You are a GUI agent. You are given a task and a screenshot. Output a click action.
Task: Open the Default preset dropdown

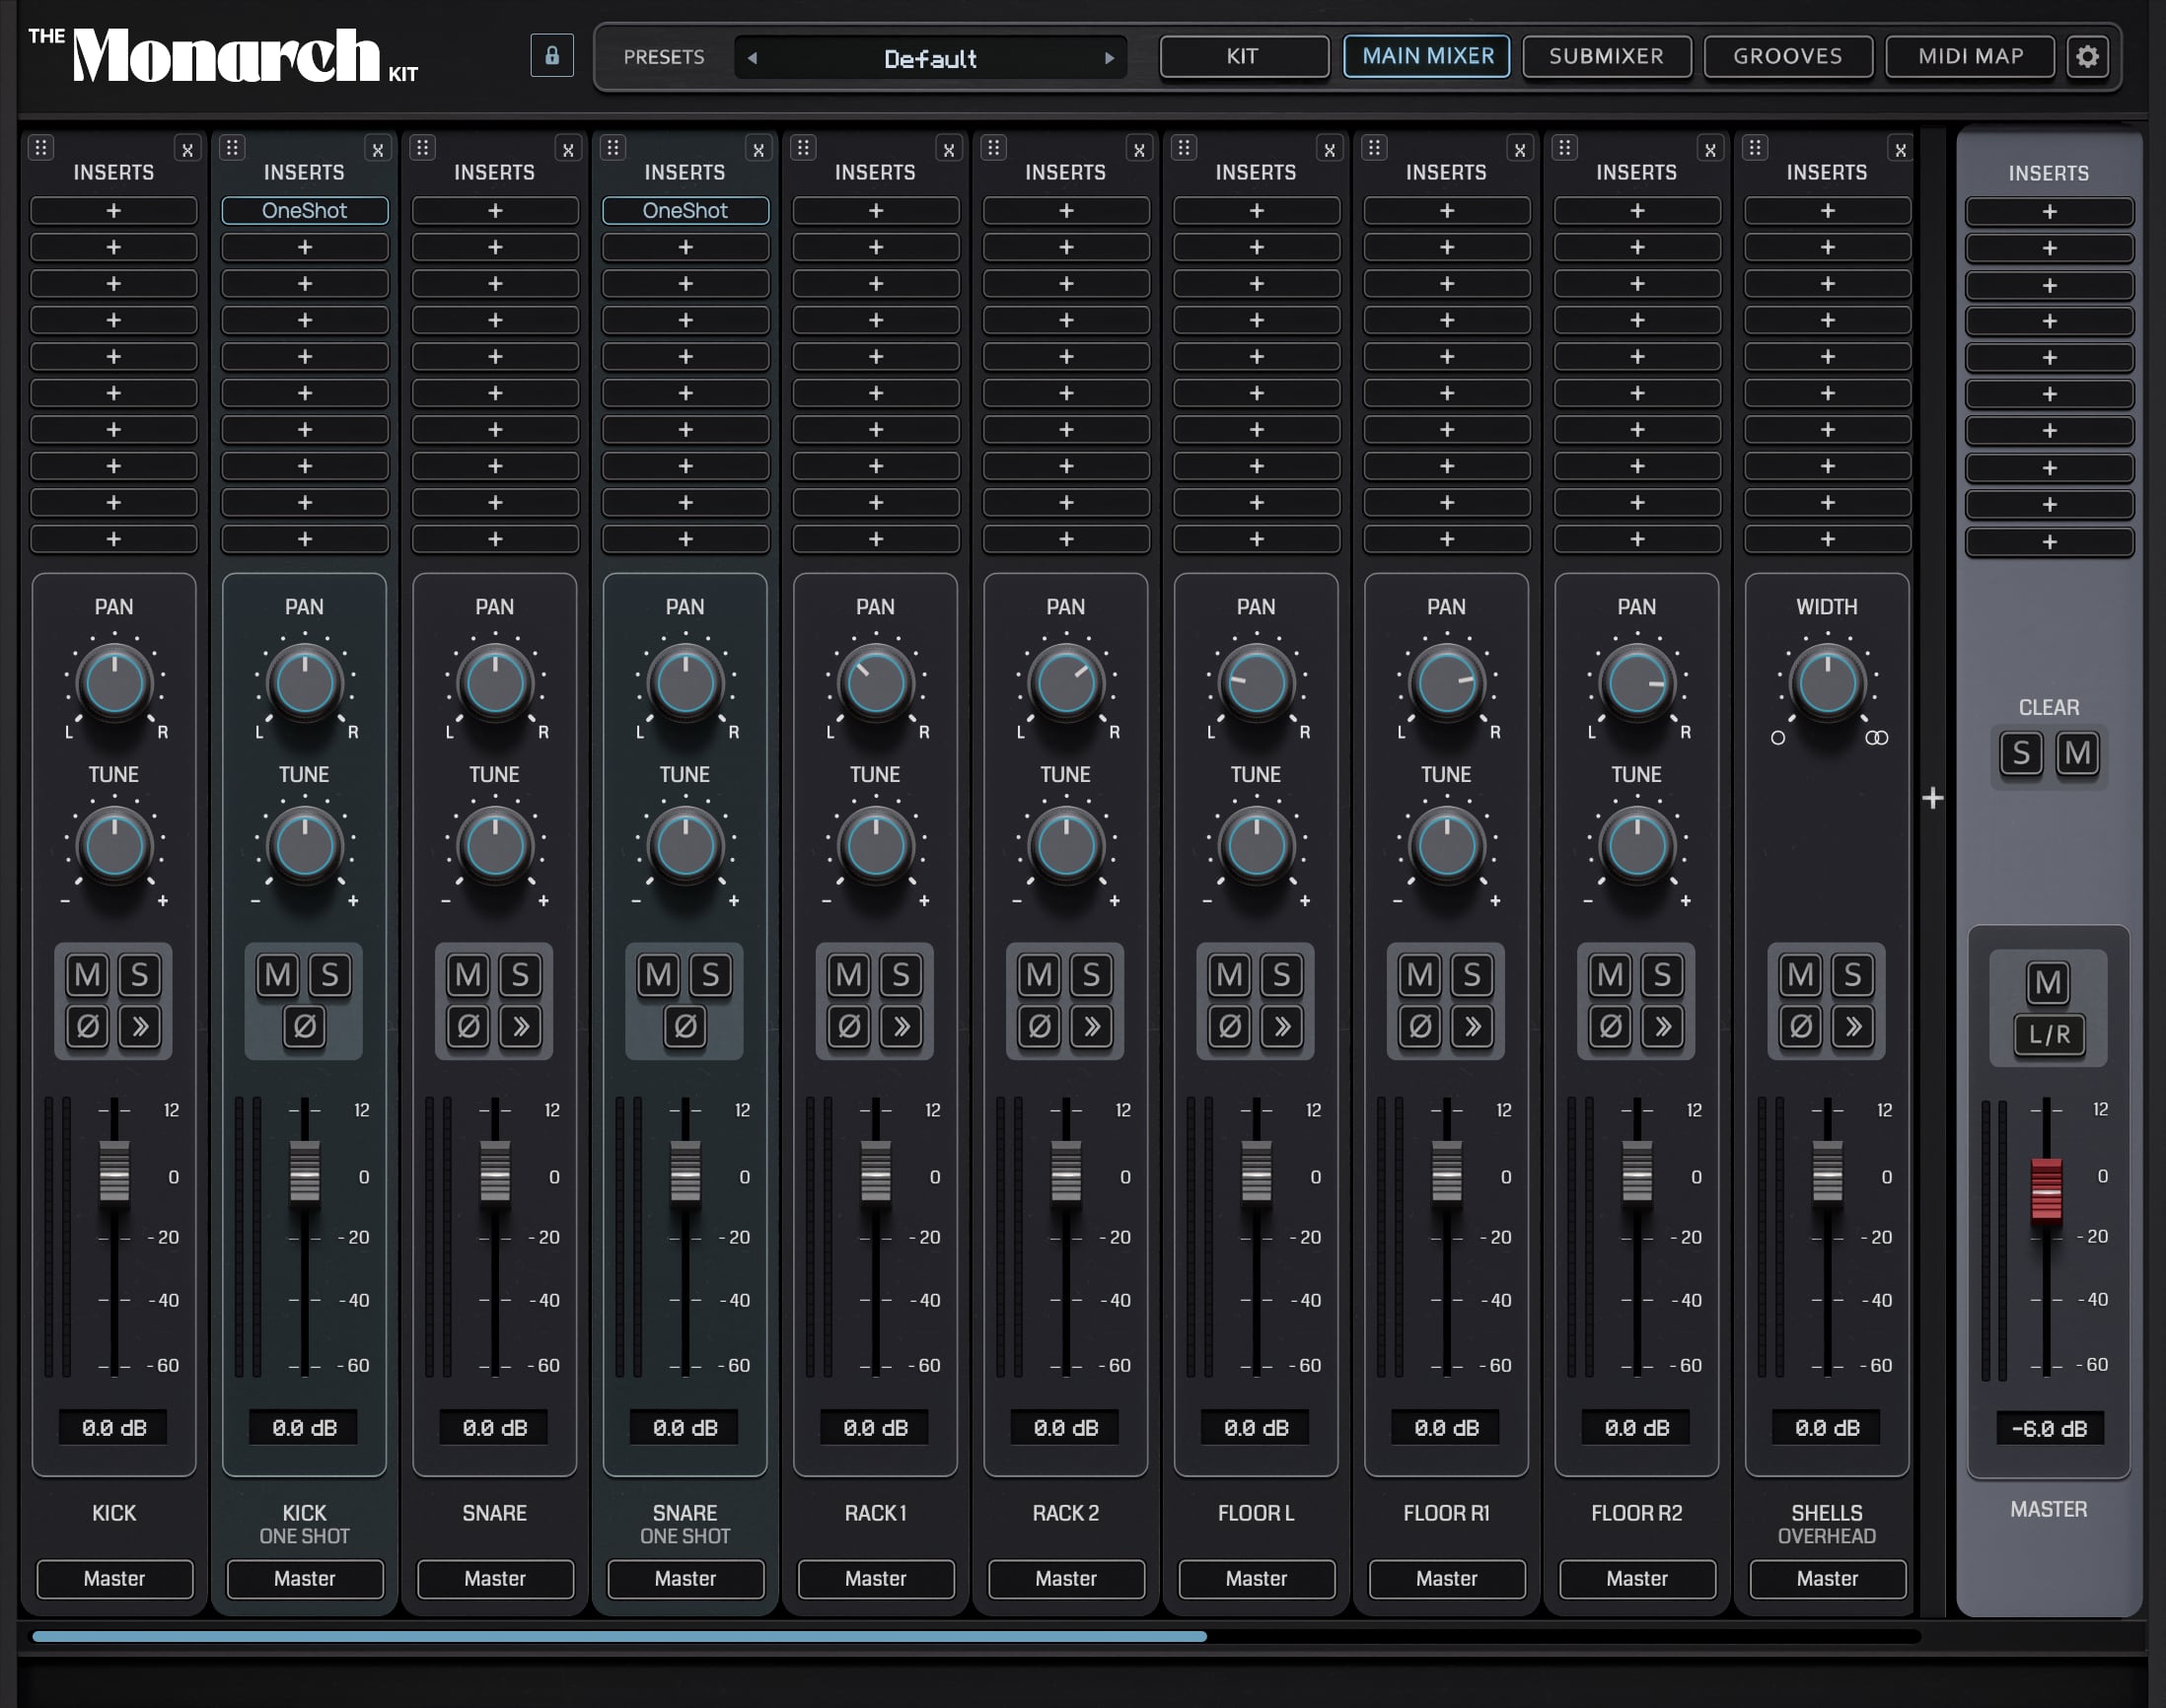(x=930, y=58)
